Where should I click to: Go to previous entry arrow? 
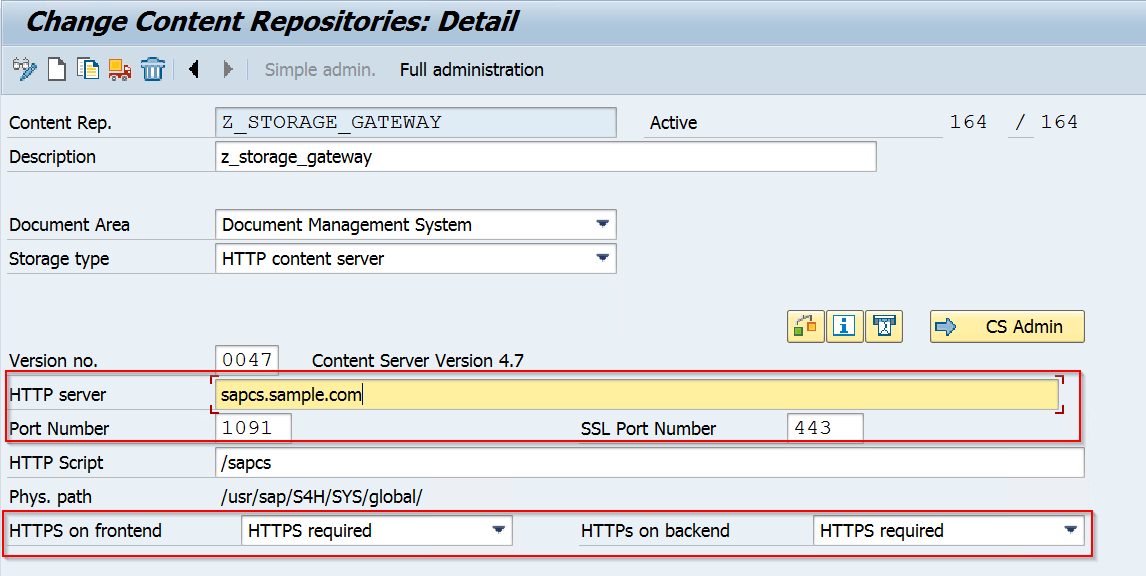tap(194, 69)
